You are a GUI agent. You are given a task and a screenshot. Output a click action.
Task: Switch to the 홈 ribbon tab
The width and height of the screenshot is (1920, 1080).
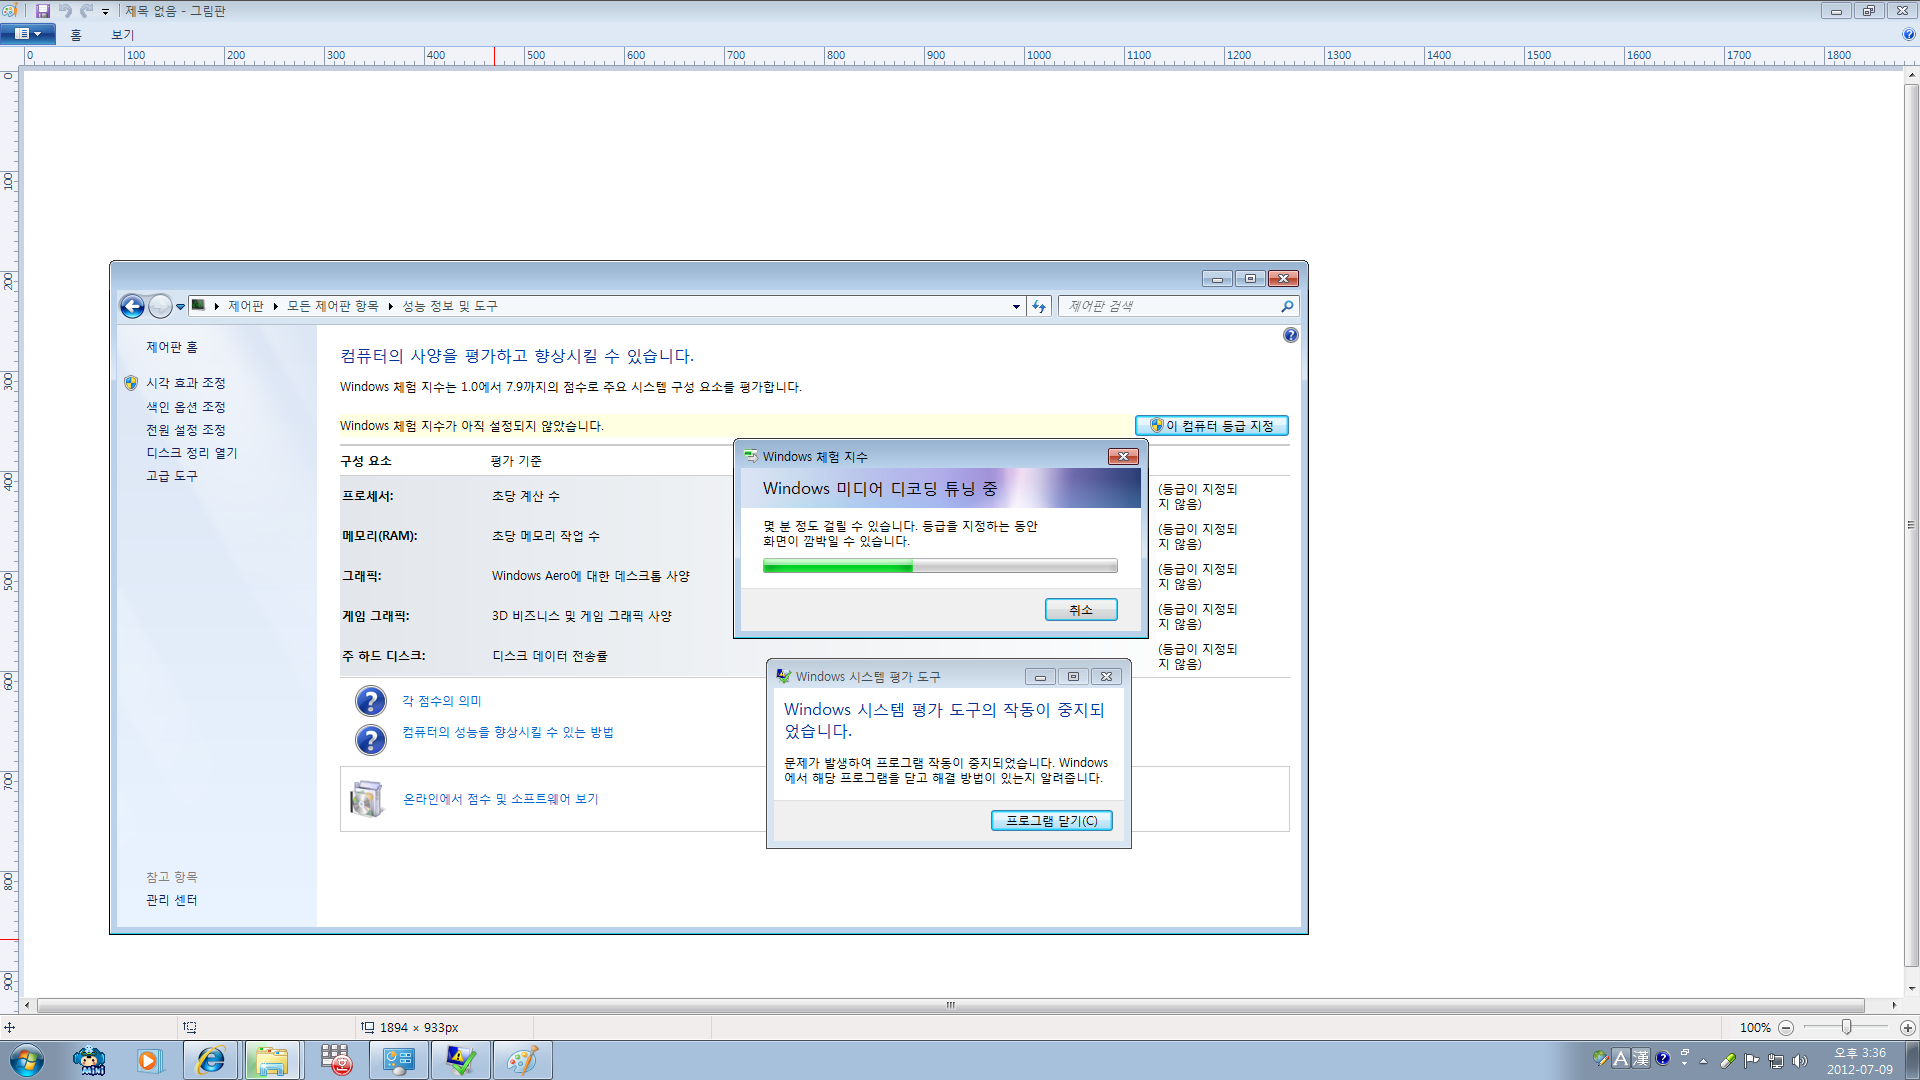point(76,35)
